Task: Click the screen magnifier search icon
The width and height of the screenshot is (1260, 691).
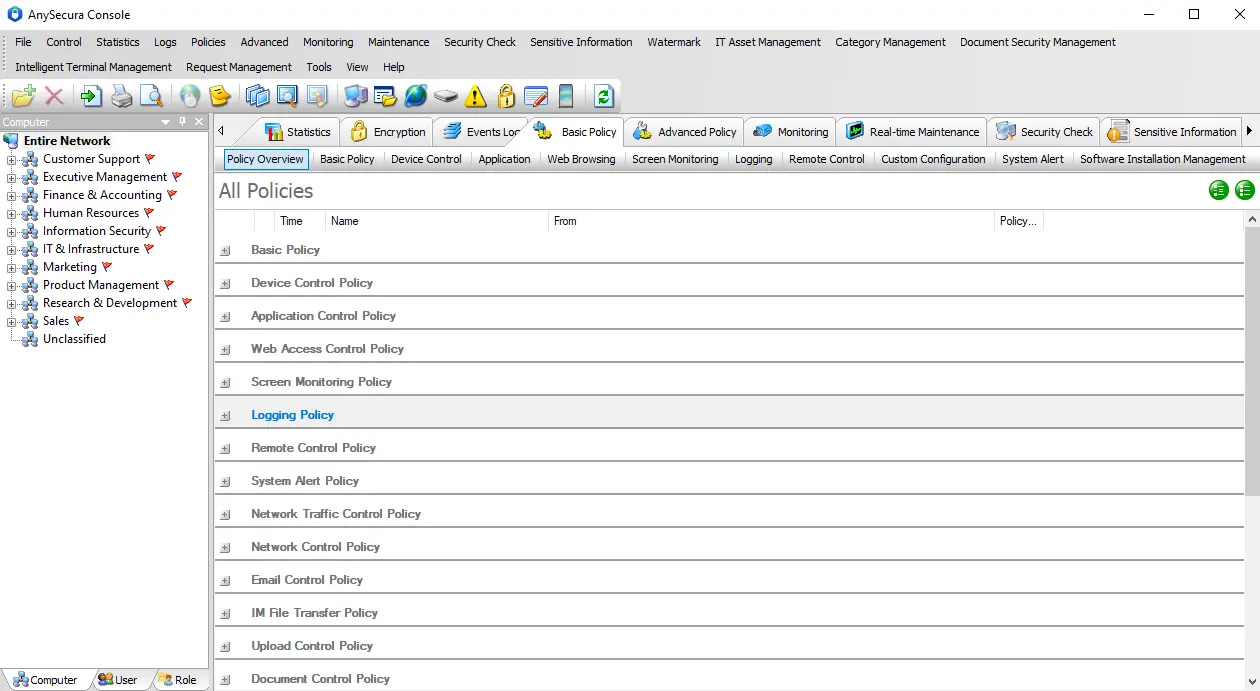Action: 287,96
